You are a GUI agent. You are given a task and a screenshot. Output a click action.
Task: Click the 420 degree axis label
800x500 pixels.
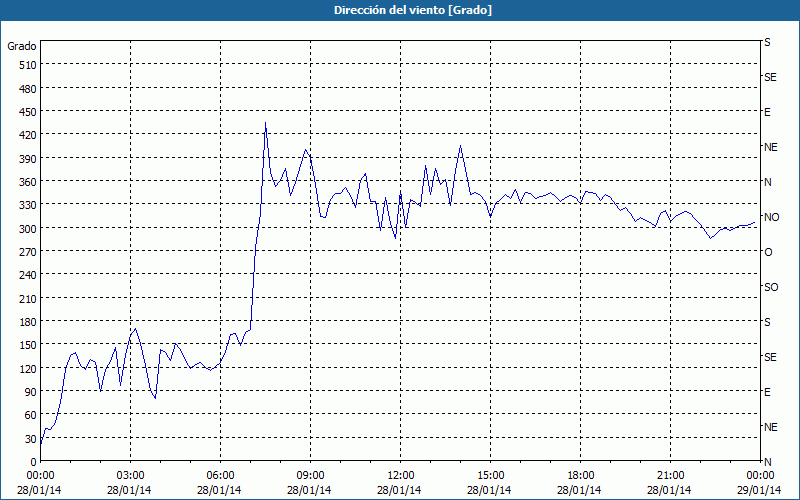point(28,135)
